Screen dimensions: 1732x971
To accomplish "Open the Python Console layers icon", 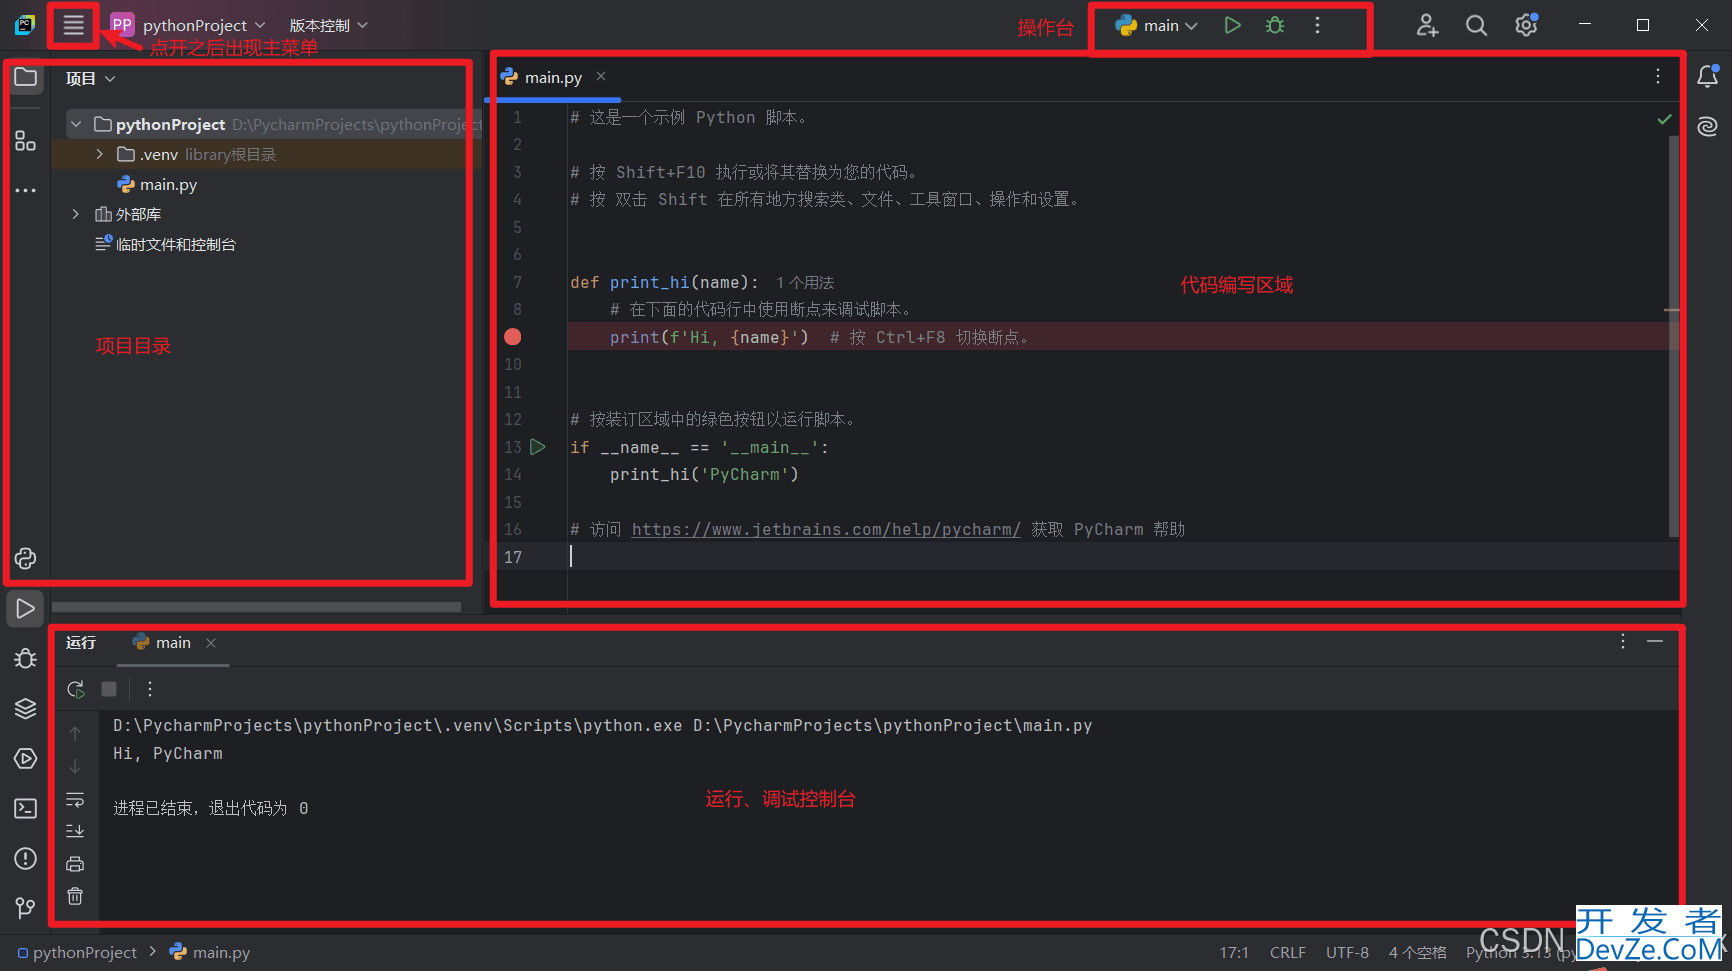I will coord(26,708).
